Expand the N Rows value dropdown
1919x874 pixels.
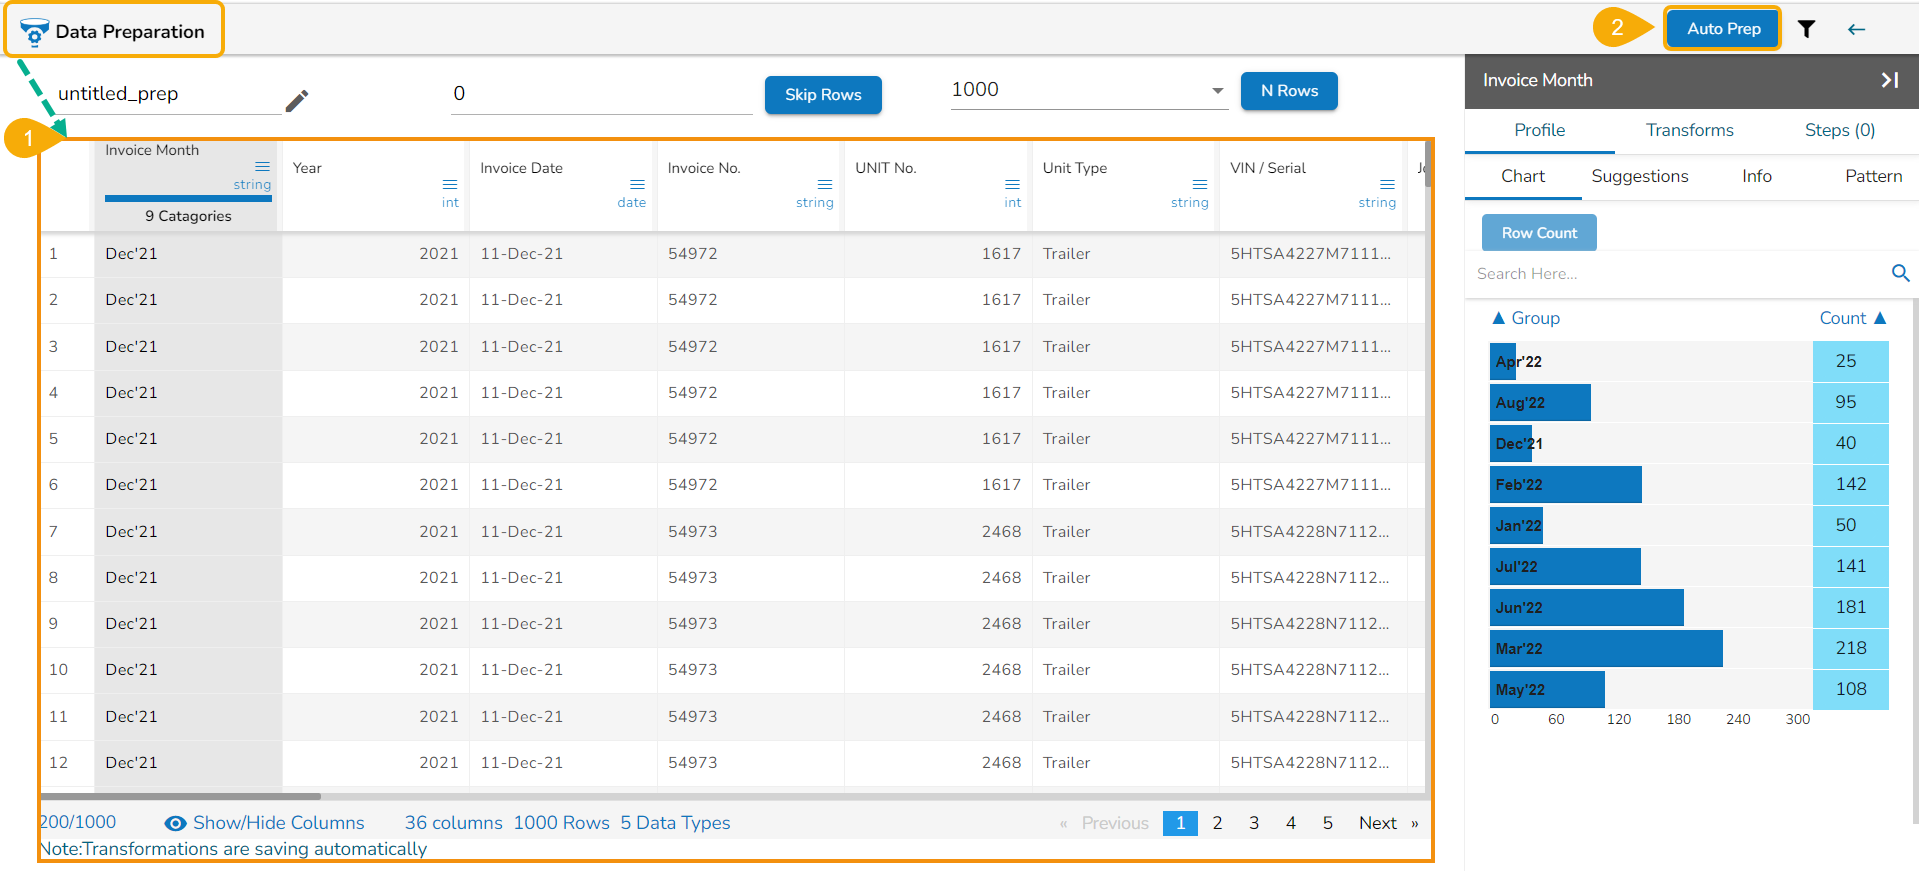1217,91
